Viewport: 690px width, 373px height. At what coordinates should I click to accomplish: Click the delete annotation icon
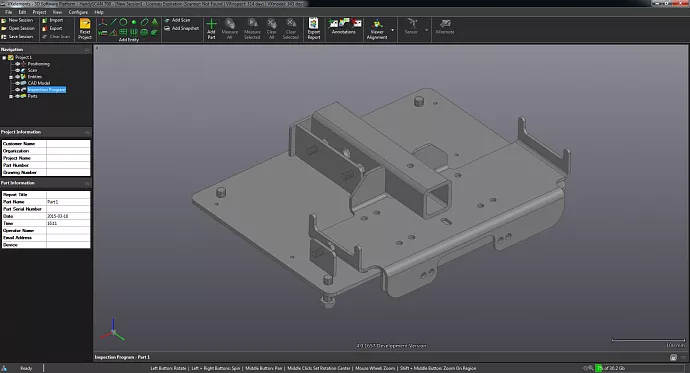click(x=356, y=23)
